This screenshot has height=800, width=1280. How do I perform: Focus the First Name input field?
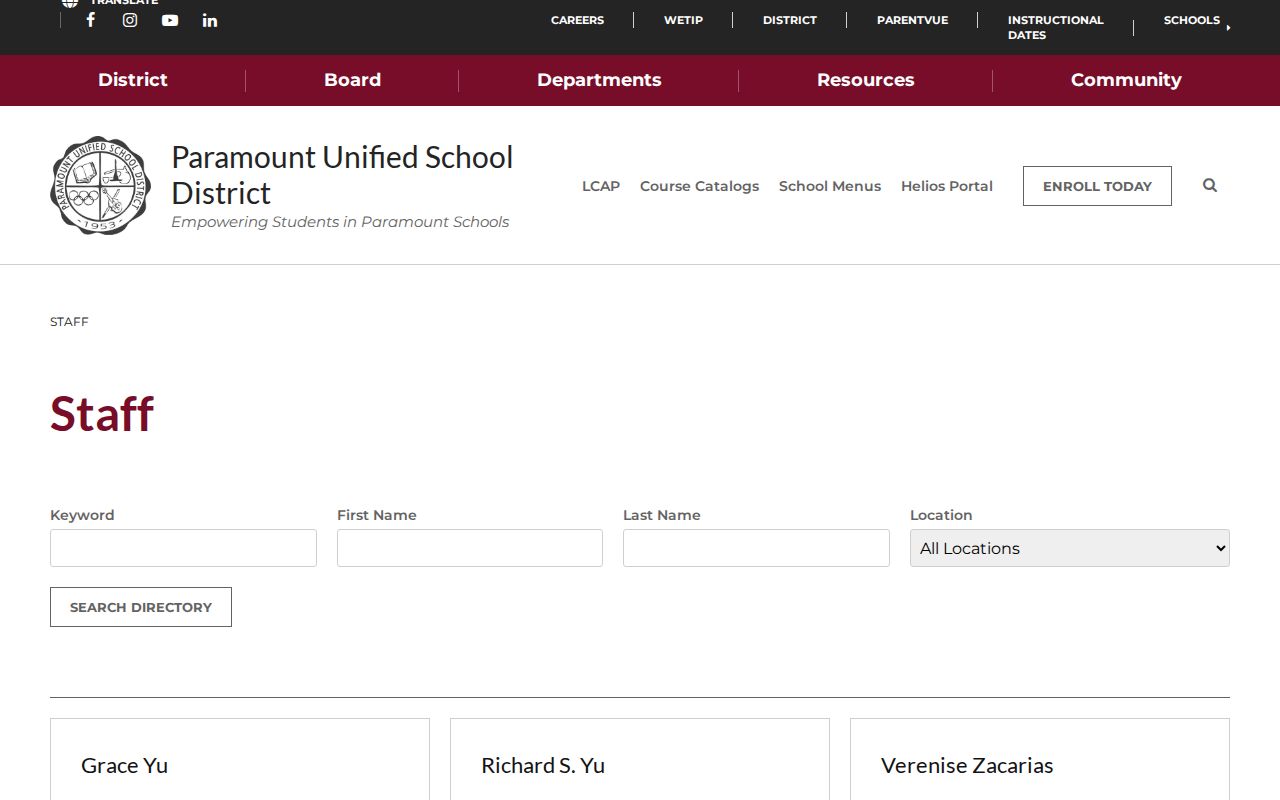(x=470, y=548)
